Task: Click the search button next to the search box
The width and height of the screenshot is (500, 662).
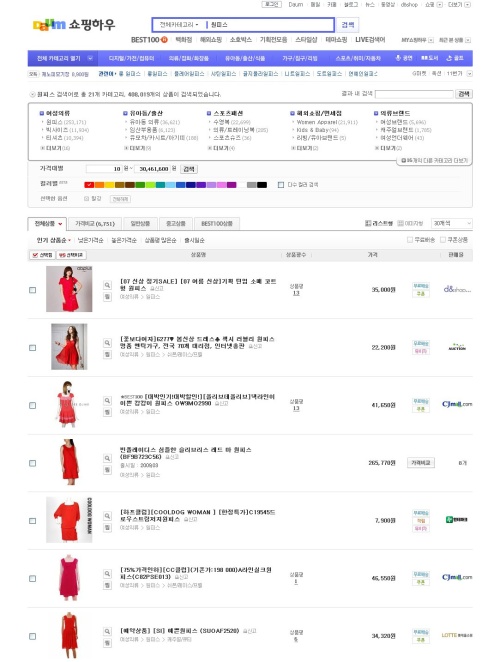Action: pos(348,25)
